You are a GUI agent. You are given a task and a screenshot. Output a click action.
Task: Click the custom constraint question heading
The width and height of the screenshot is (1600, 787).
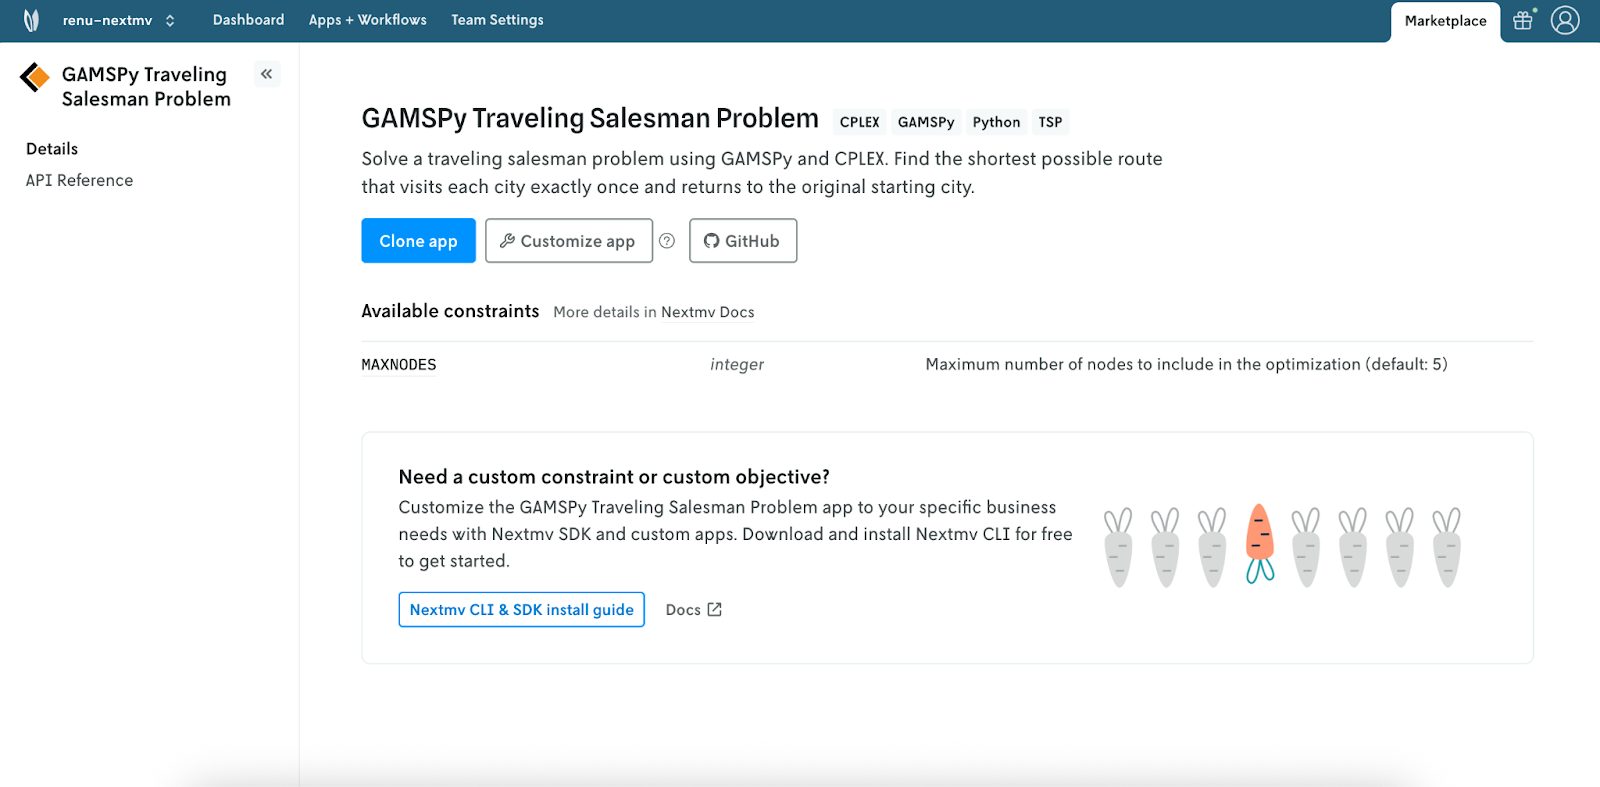coord(614,477)
